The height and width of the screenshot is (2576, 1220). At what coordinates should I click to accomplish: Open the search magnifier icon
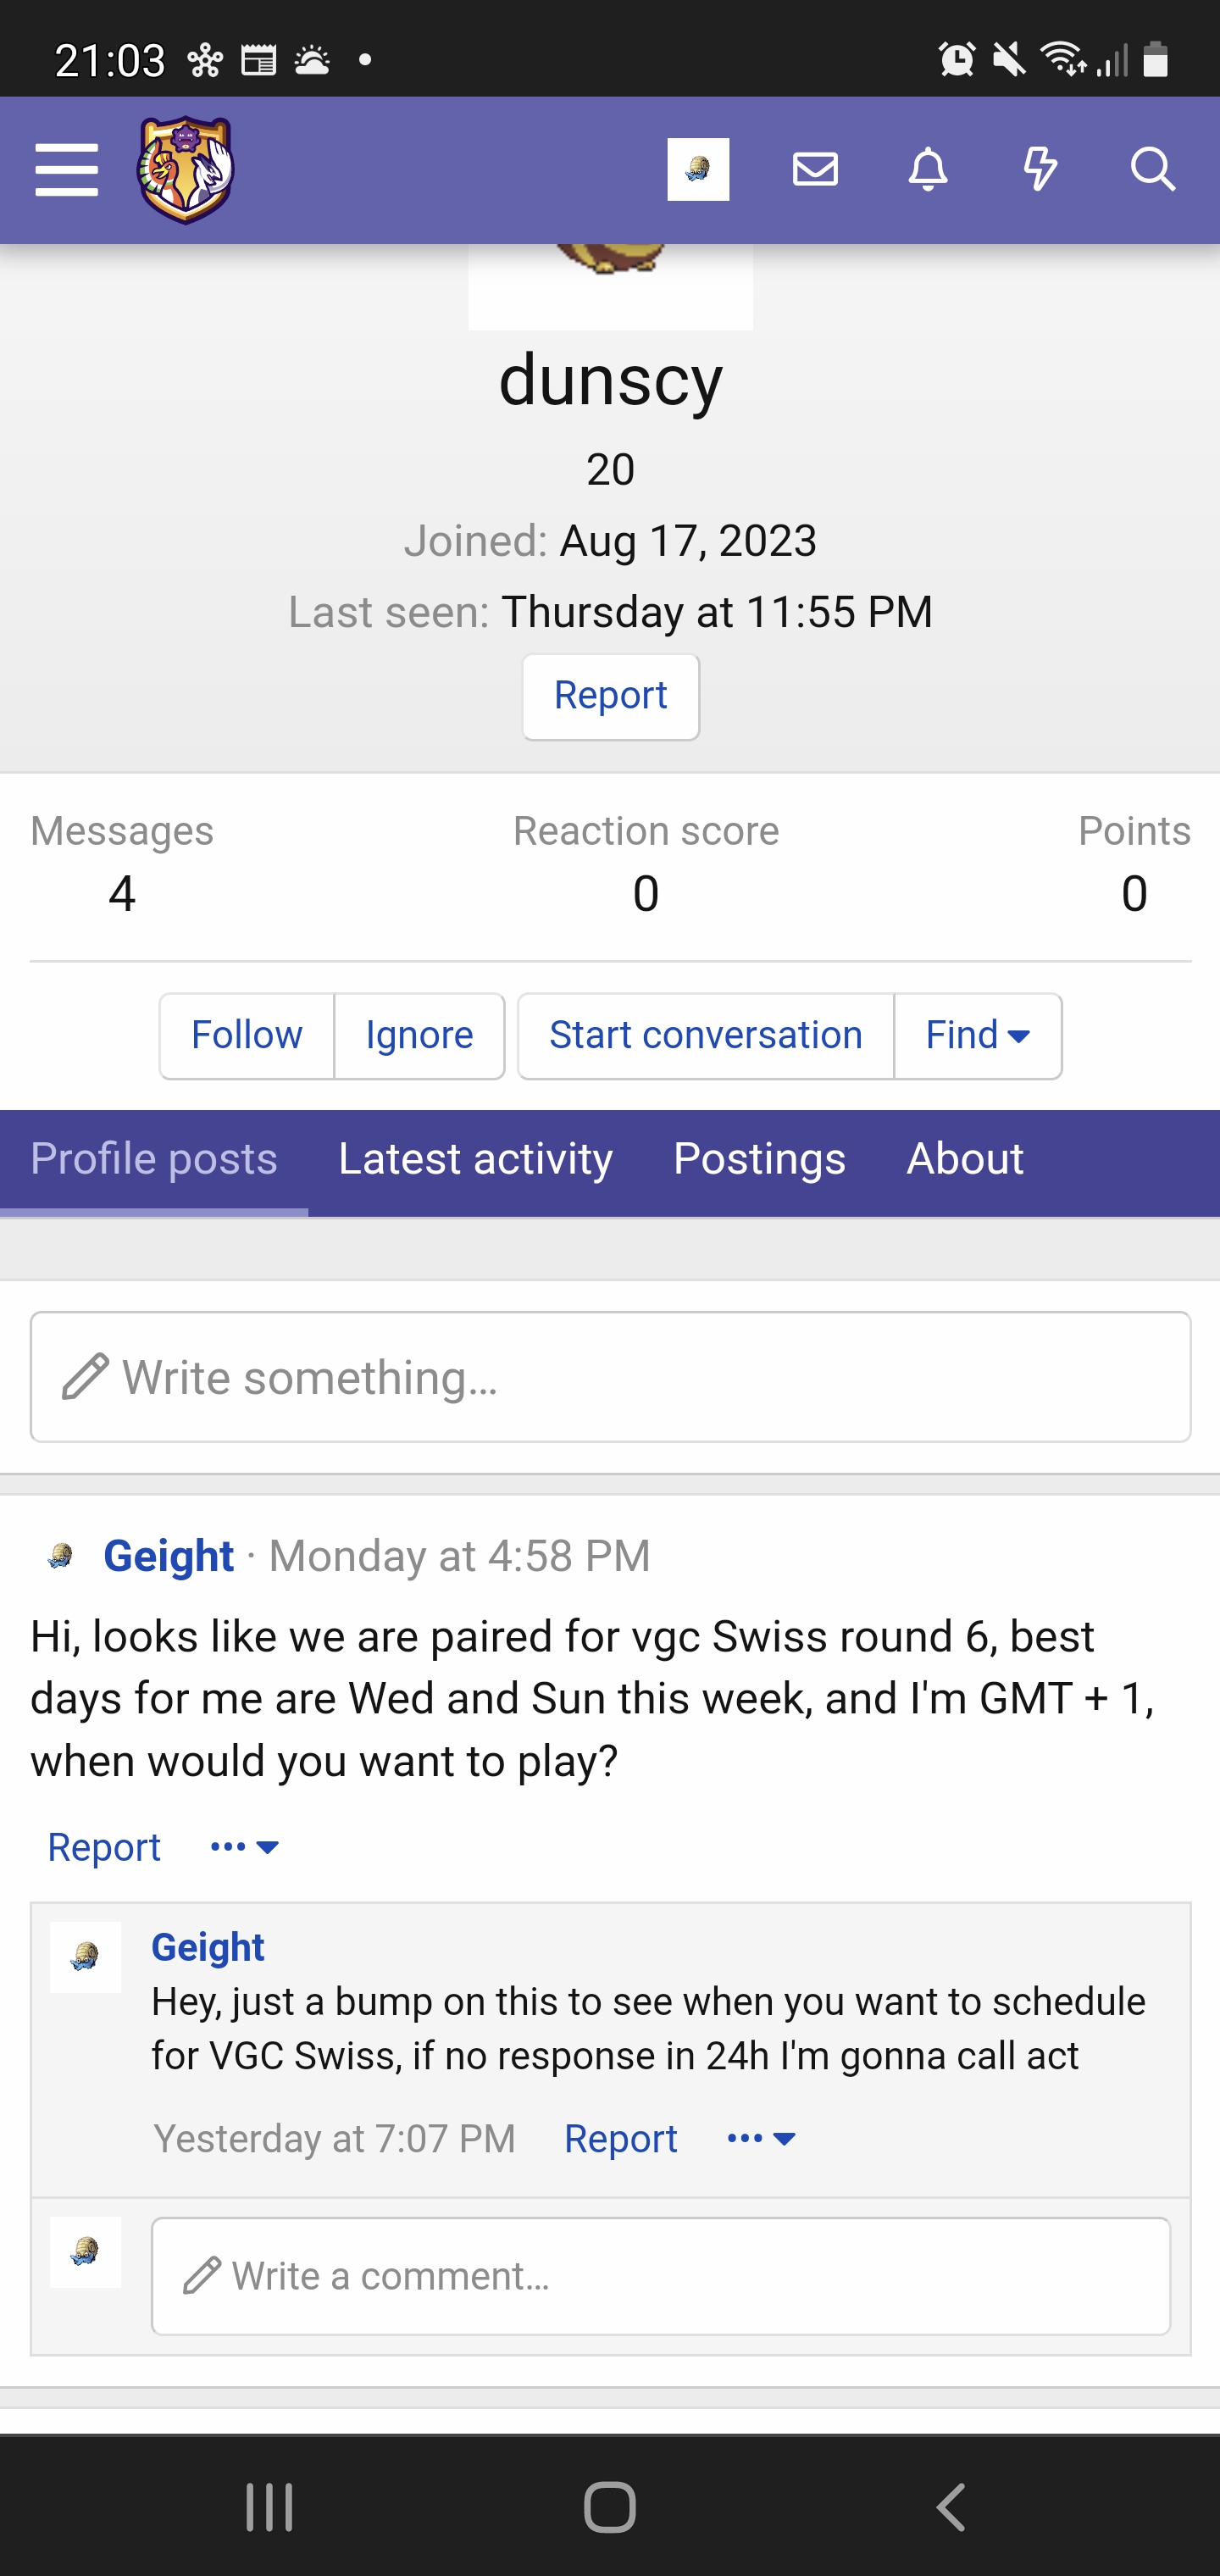[x=1152, y=170]
